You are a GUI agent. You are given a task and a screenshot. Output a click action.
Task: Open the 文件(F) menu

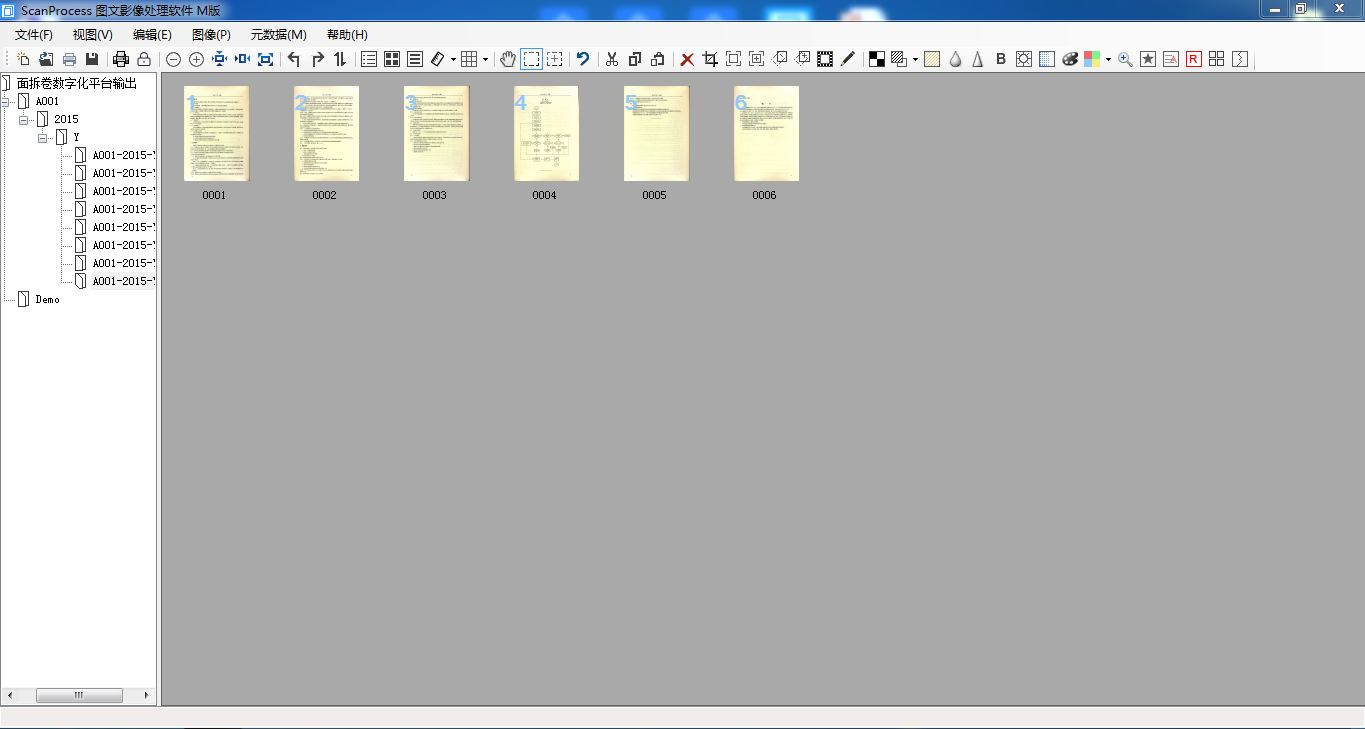click(34, 35)
